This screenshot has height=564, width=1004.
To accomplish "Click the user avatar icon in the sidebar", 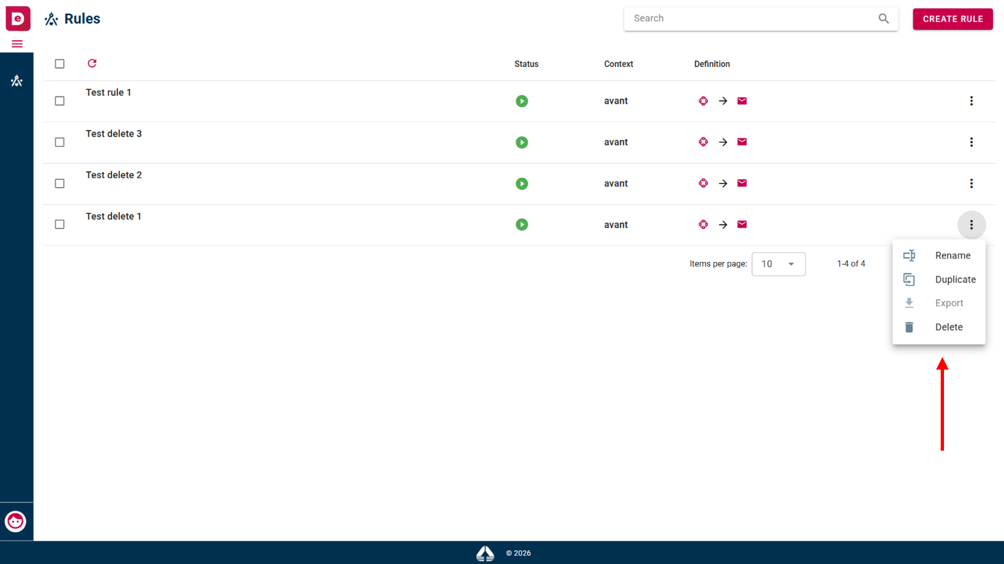I will (15, 521).
